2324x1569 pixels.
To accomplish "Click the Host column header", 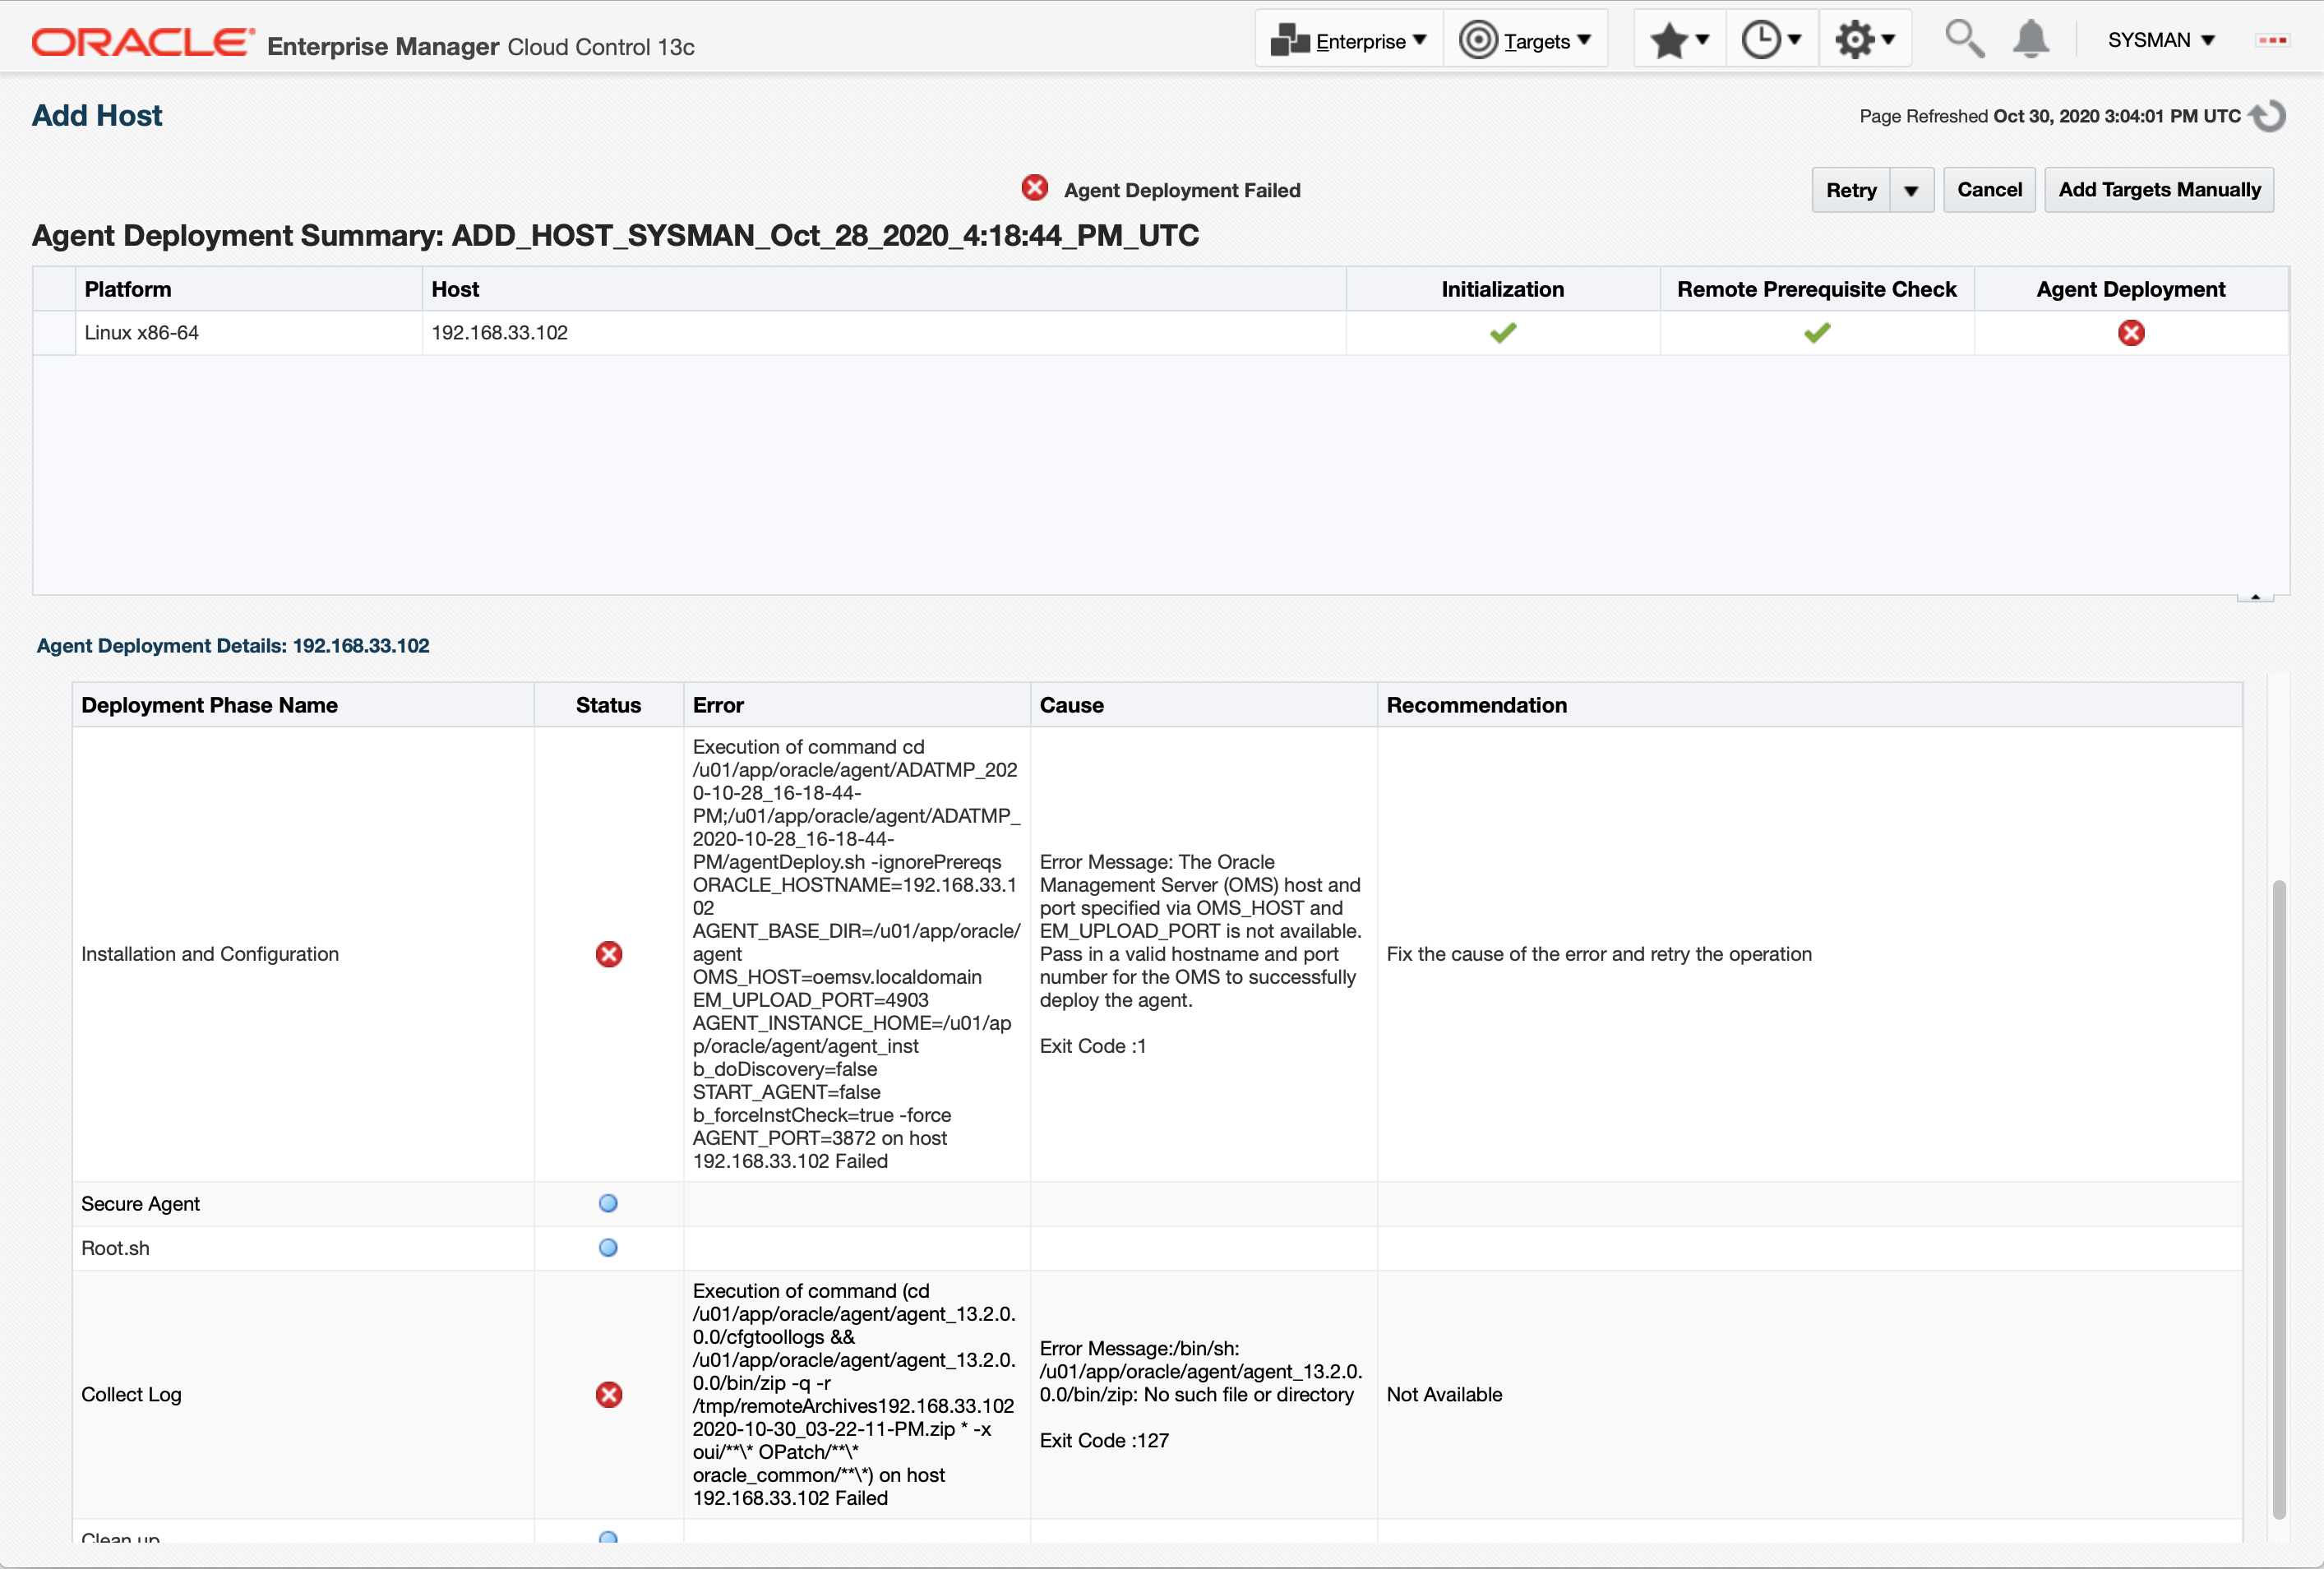I will click(884, 289).
